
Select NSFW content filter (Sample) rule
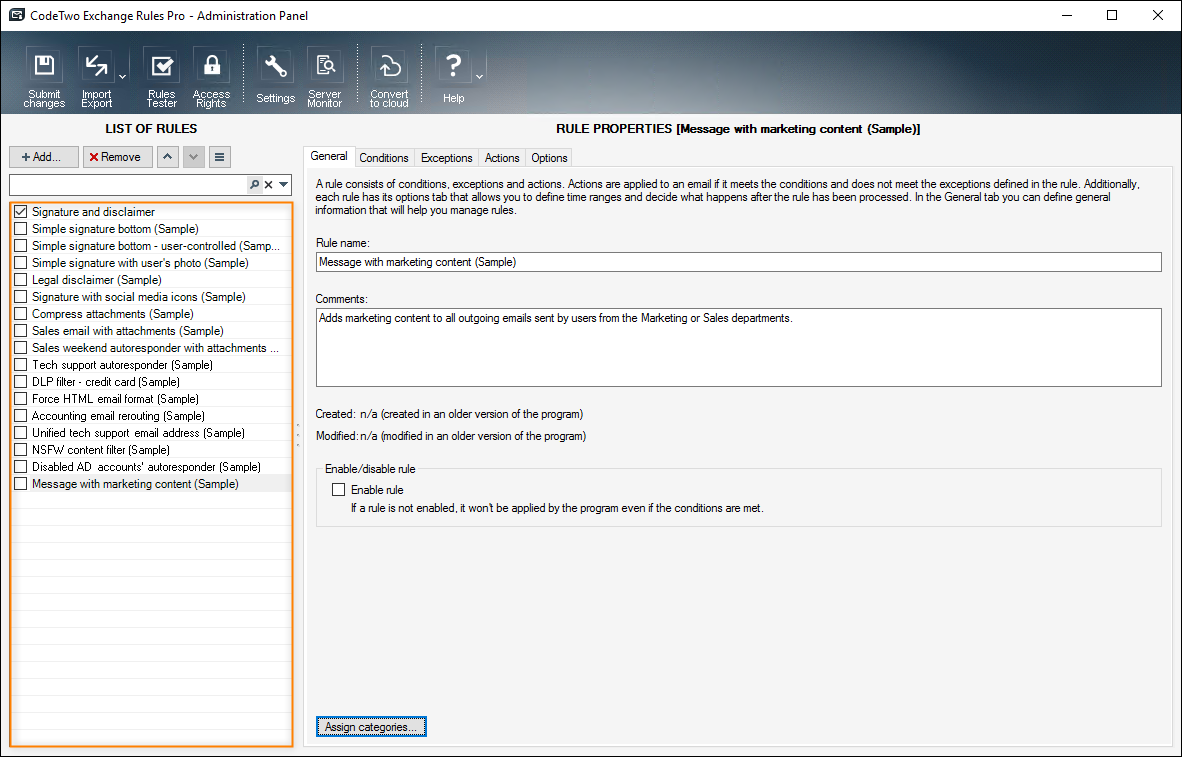coord(152,450)
